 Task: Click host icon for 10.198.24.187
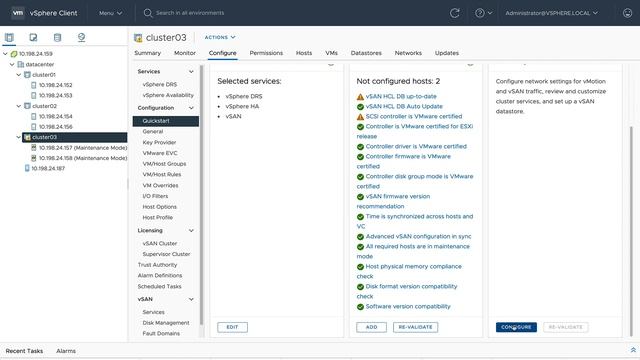click(x=27, y=168)
